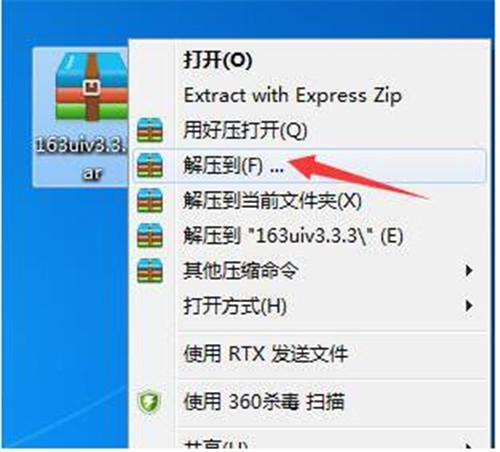Click the archive icon beside 解压到(F)

click(150, 165)
